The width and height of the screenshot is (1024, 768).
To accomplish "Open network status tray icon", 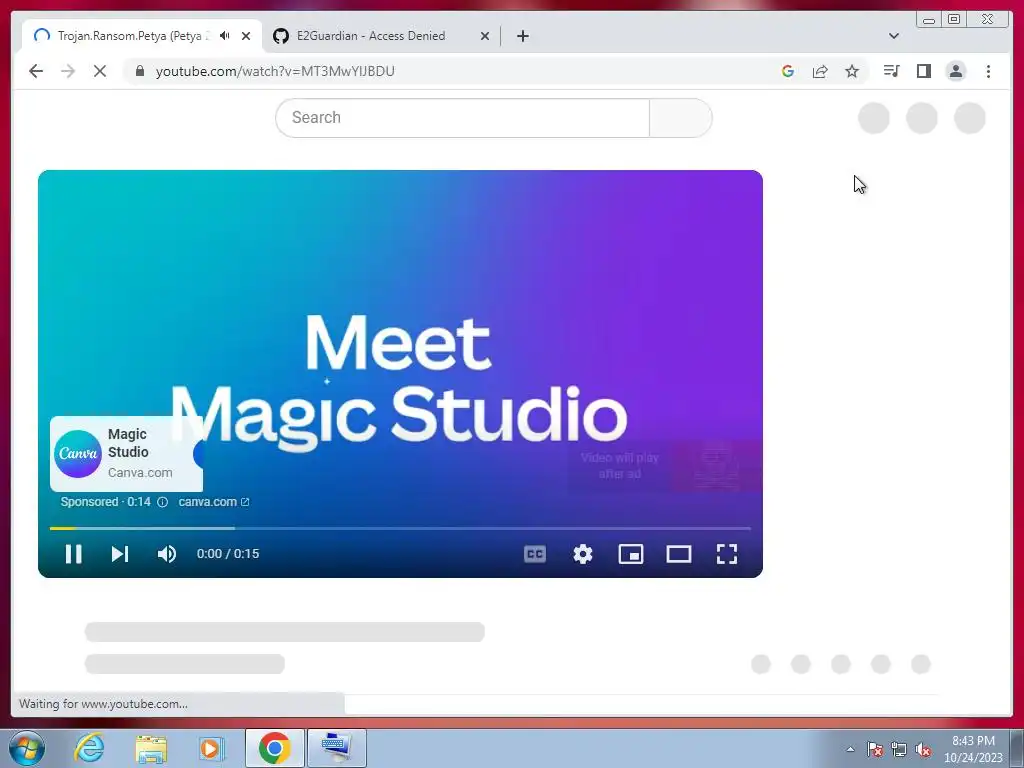I will tap(899, 749).
